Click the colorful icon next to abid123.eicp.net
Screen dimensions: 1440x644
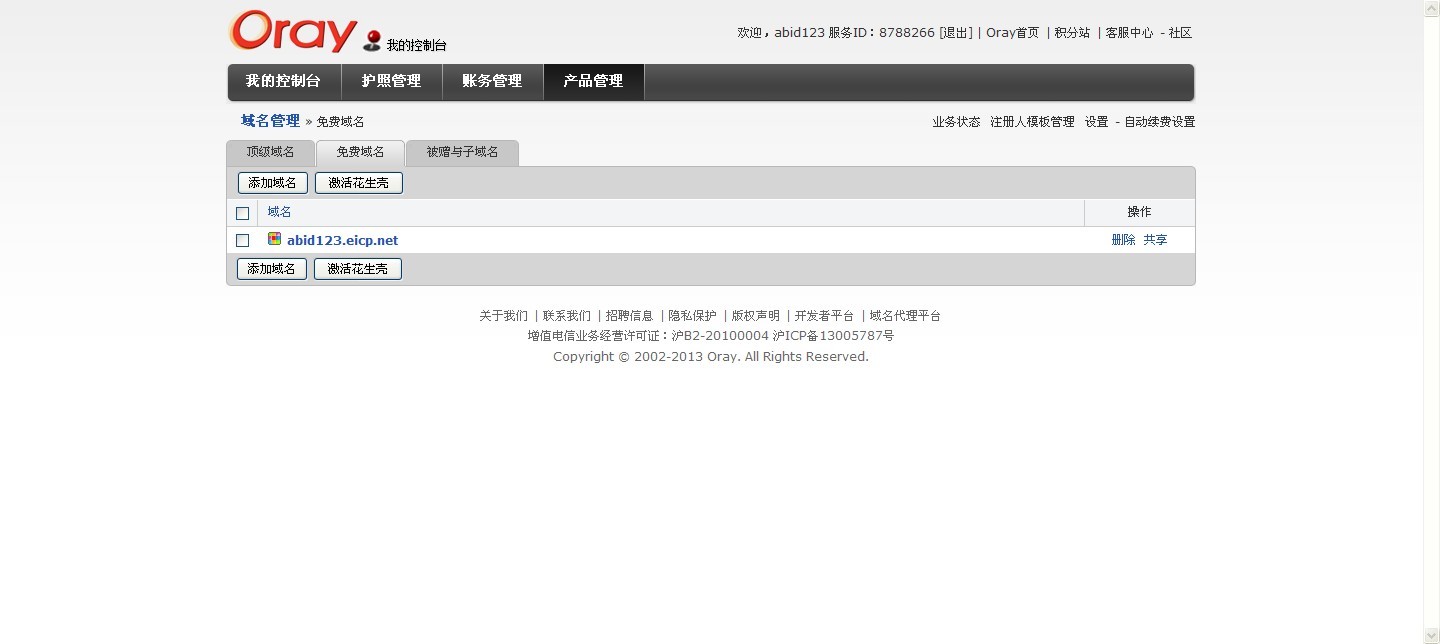(x=274, y=239)
